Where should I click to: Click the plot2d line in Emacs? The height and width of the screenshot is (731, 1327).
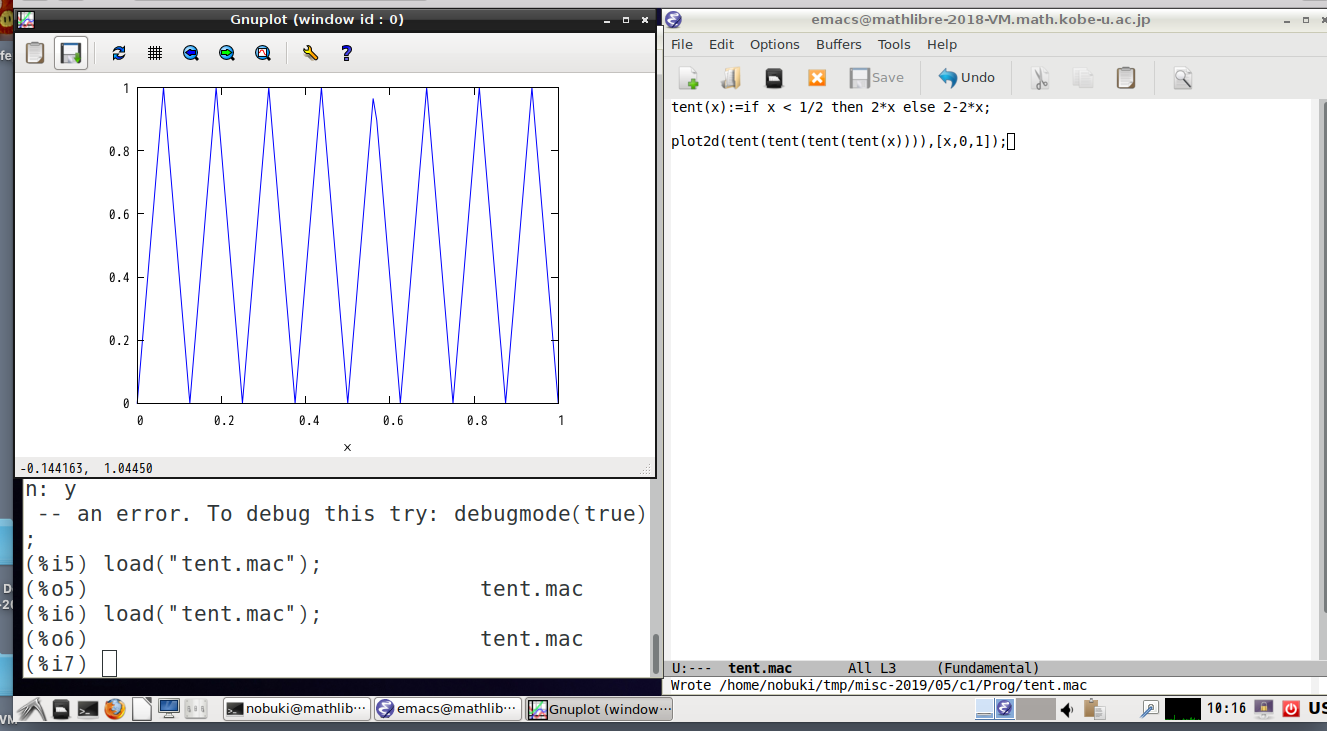tap(839, 141)
